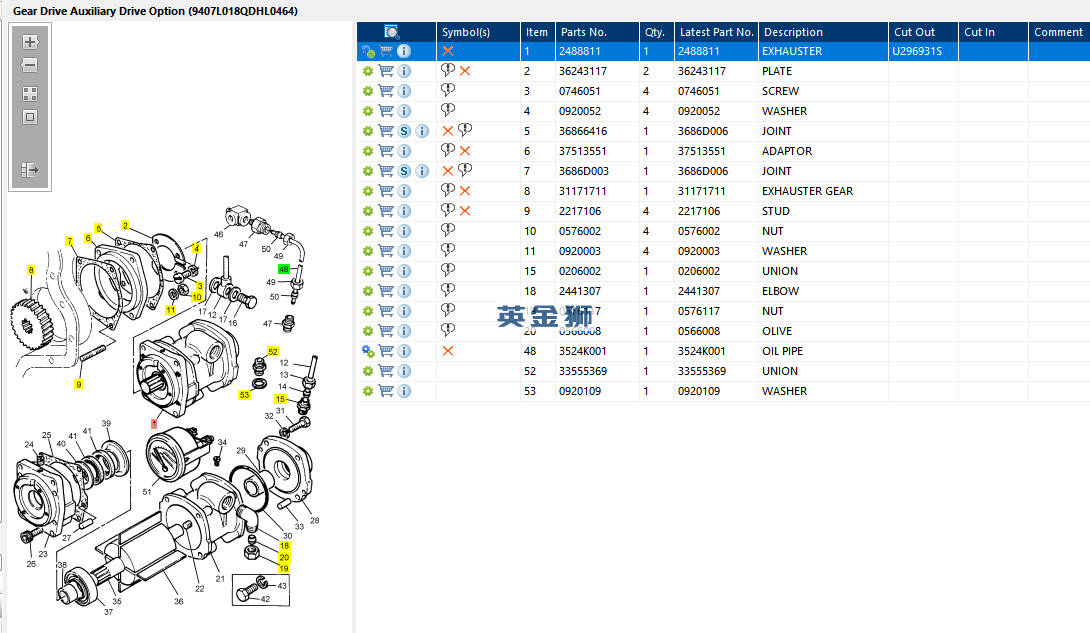Select description cell EXHAUSTER GEAR
This screenshot has width=1090, height=633.
pos(807,191)
